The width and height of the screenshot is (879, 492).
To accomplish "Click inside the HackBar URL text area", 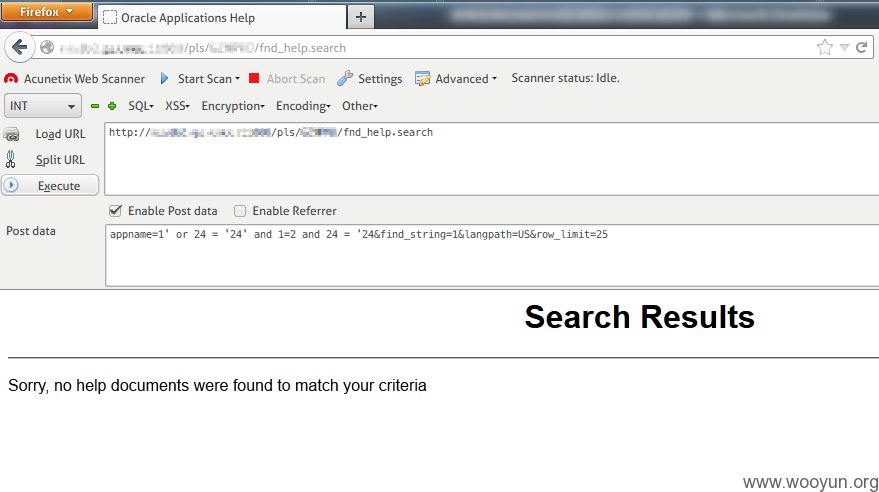I will tap(492, 159).
